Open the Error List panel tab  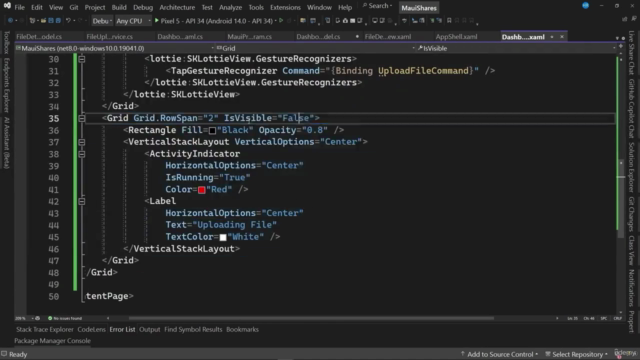[122, 329]
